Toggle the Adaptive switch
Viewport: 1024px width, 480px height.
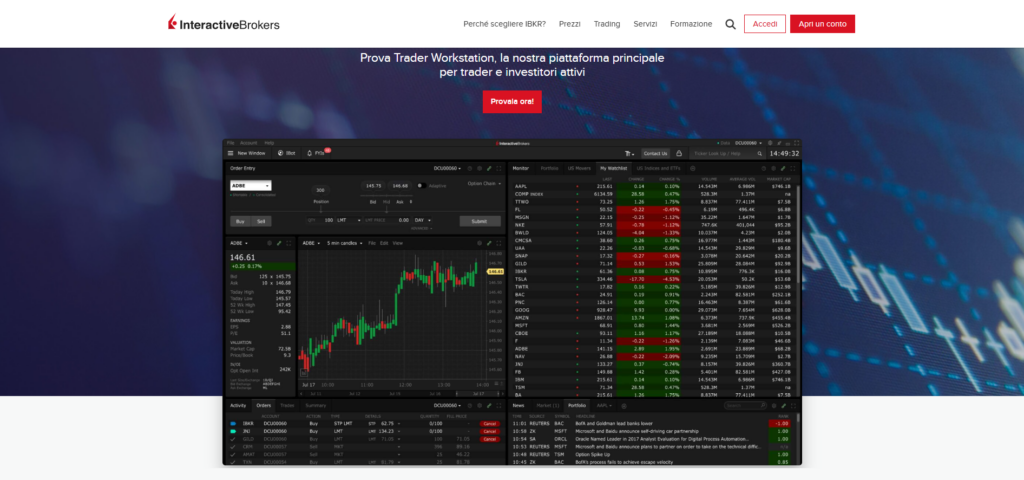point(421,185)
